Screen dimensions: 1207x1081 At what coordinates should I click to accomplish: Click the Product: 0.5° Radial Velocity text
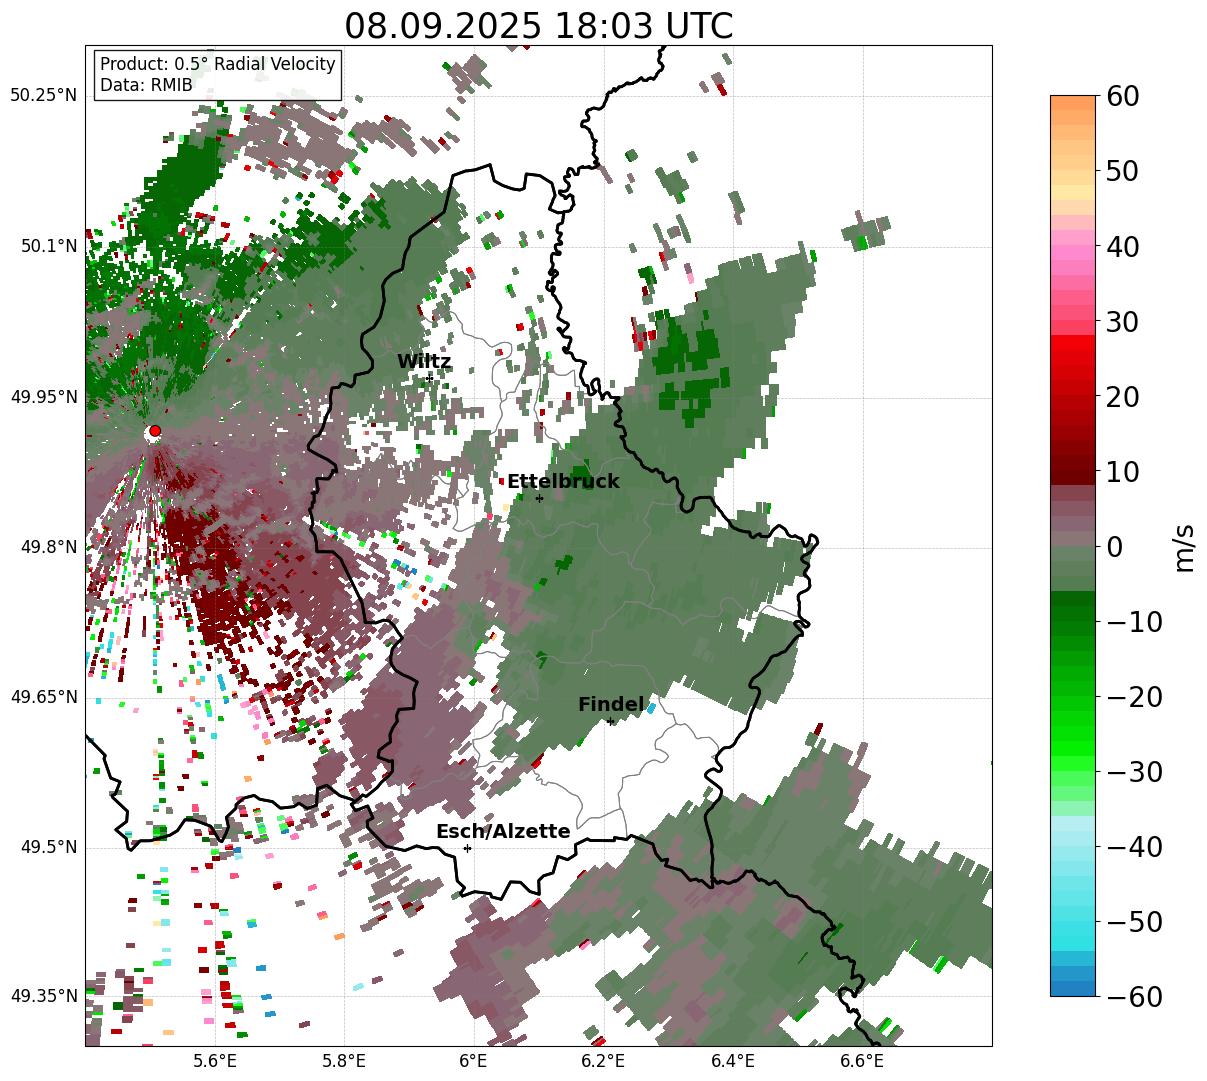pyautogui.click(x=218, y=64)
